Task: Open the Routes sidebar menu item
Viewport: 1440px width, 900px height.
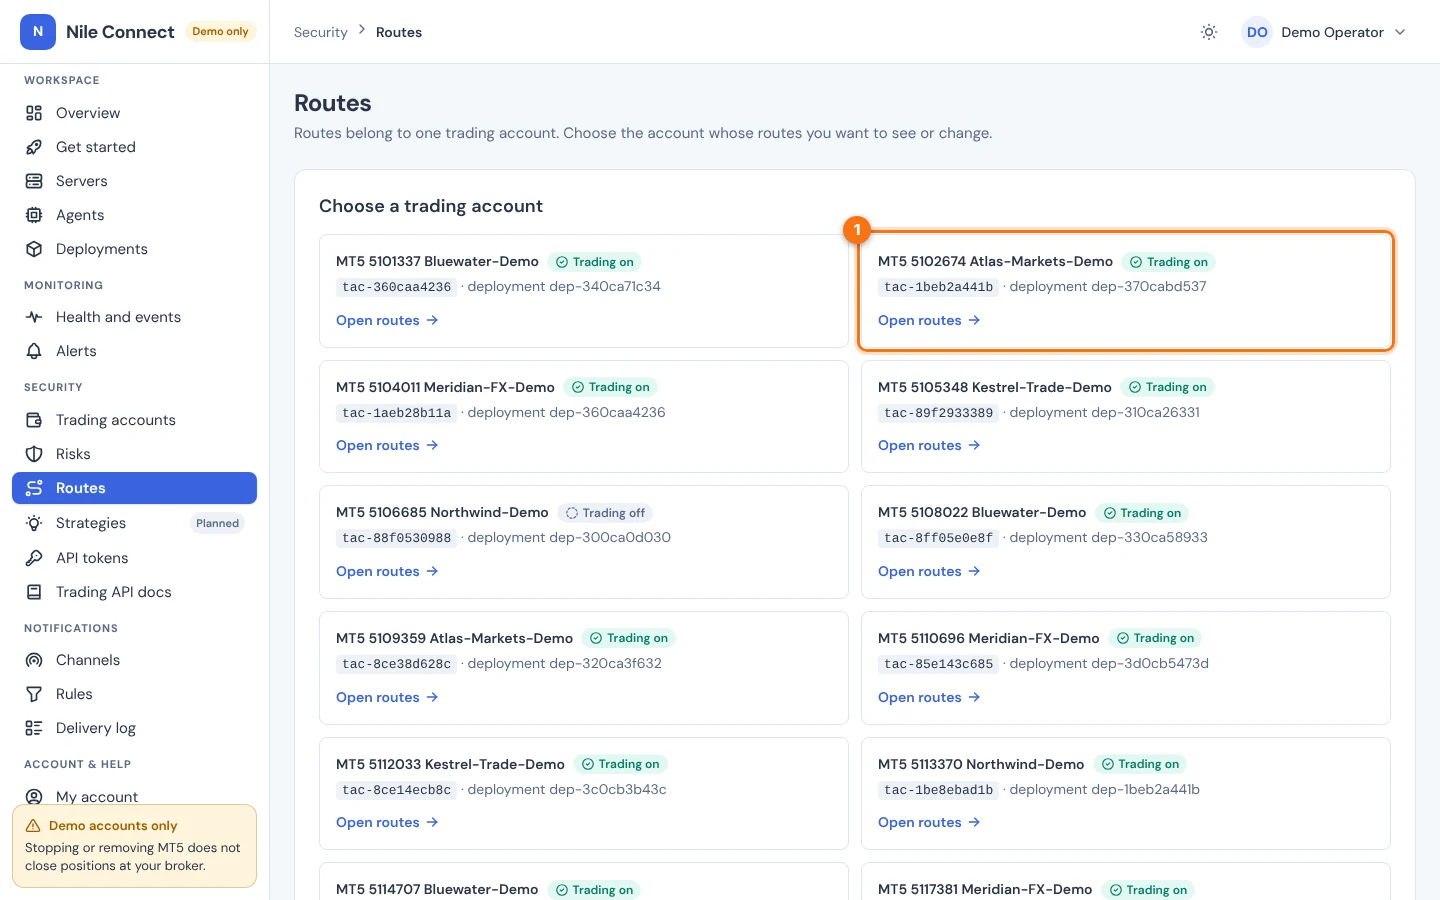Action: click(134, 488)
